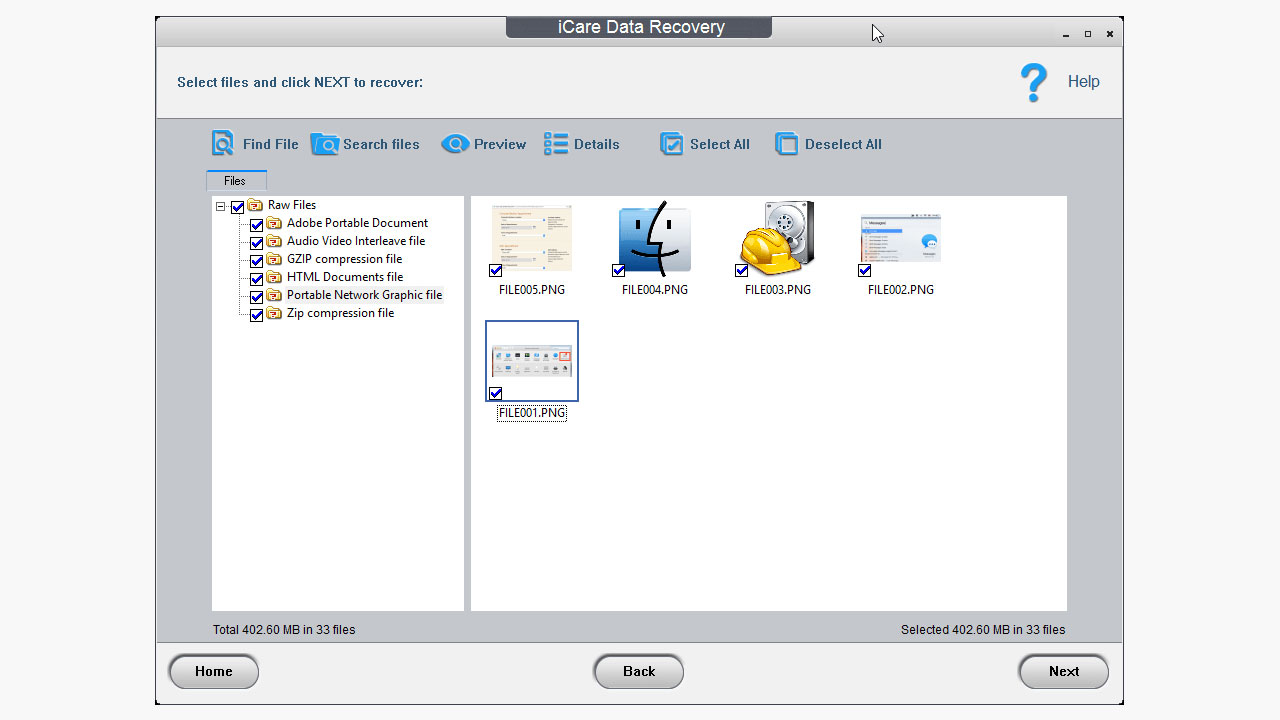Click the Deselect All icon
1280x720 pixels.
pyautogui.click(x=787, y=144)
